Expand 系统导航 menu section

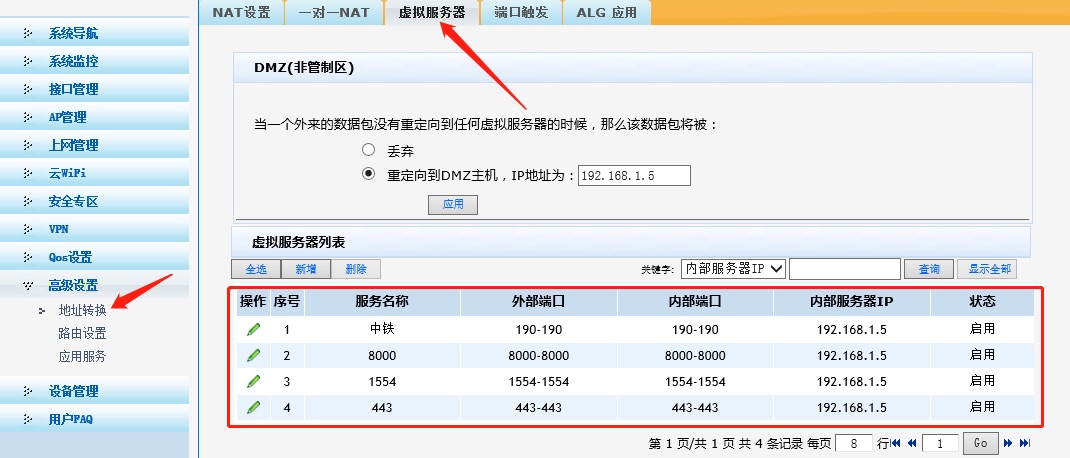[x=94, y=33]
